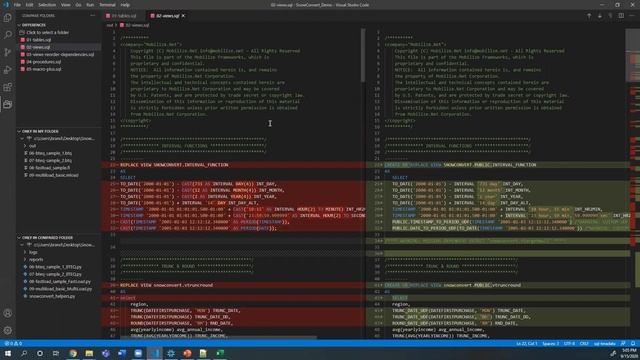Change UTF-8 encoding in status bar
The image size is (640, 360).
569,344
